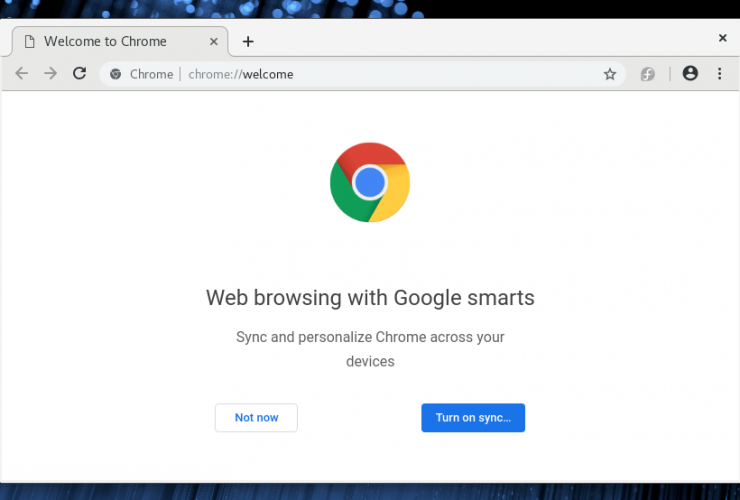Screen dimensions: 740x500
Task: Reload the welcome page
Action: pos(80,74)
